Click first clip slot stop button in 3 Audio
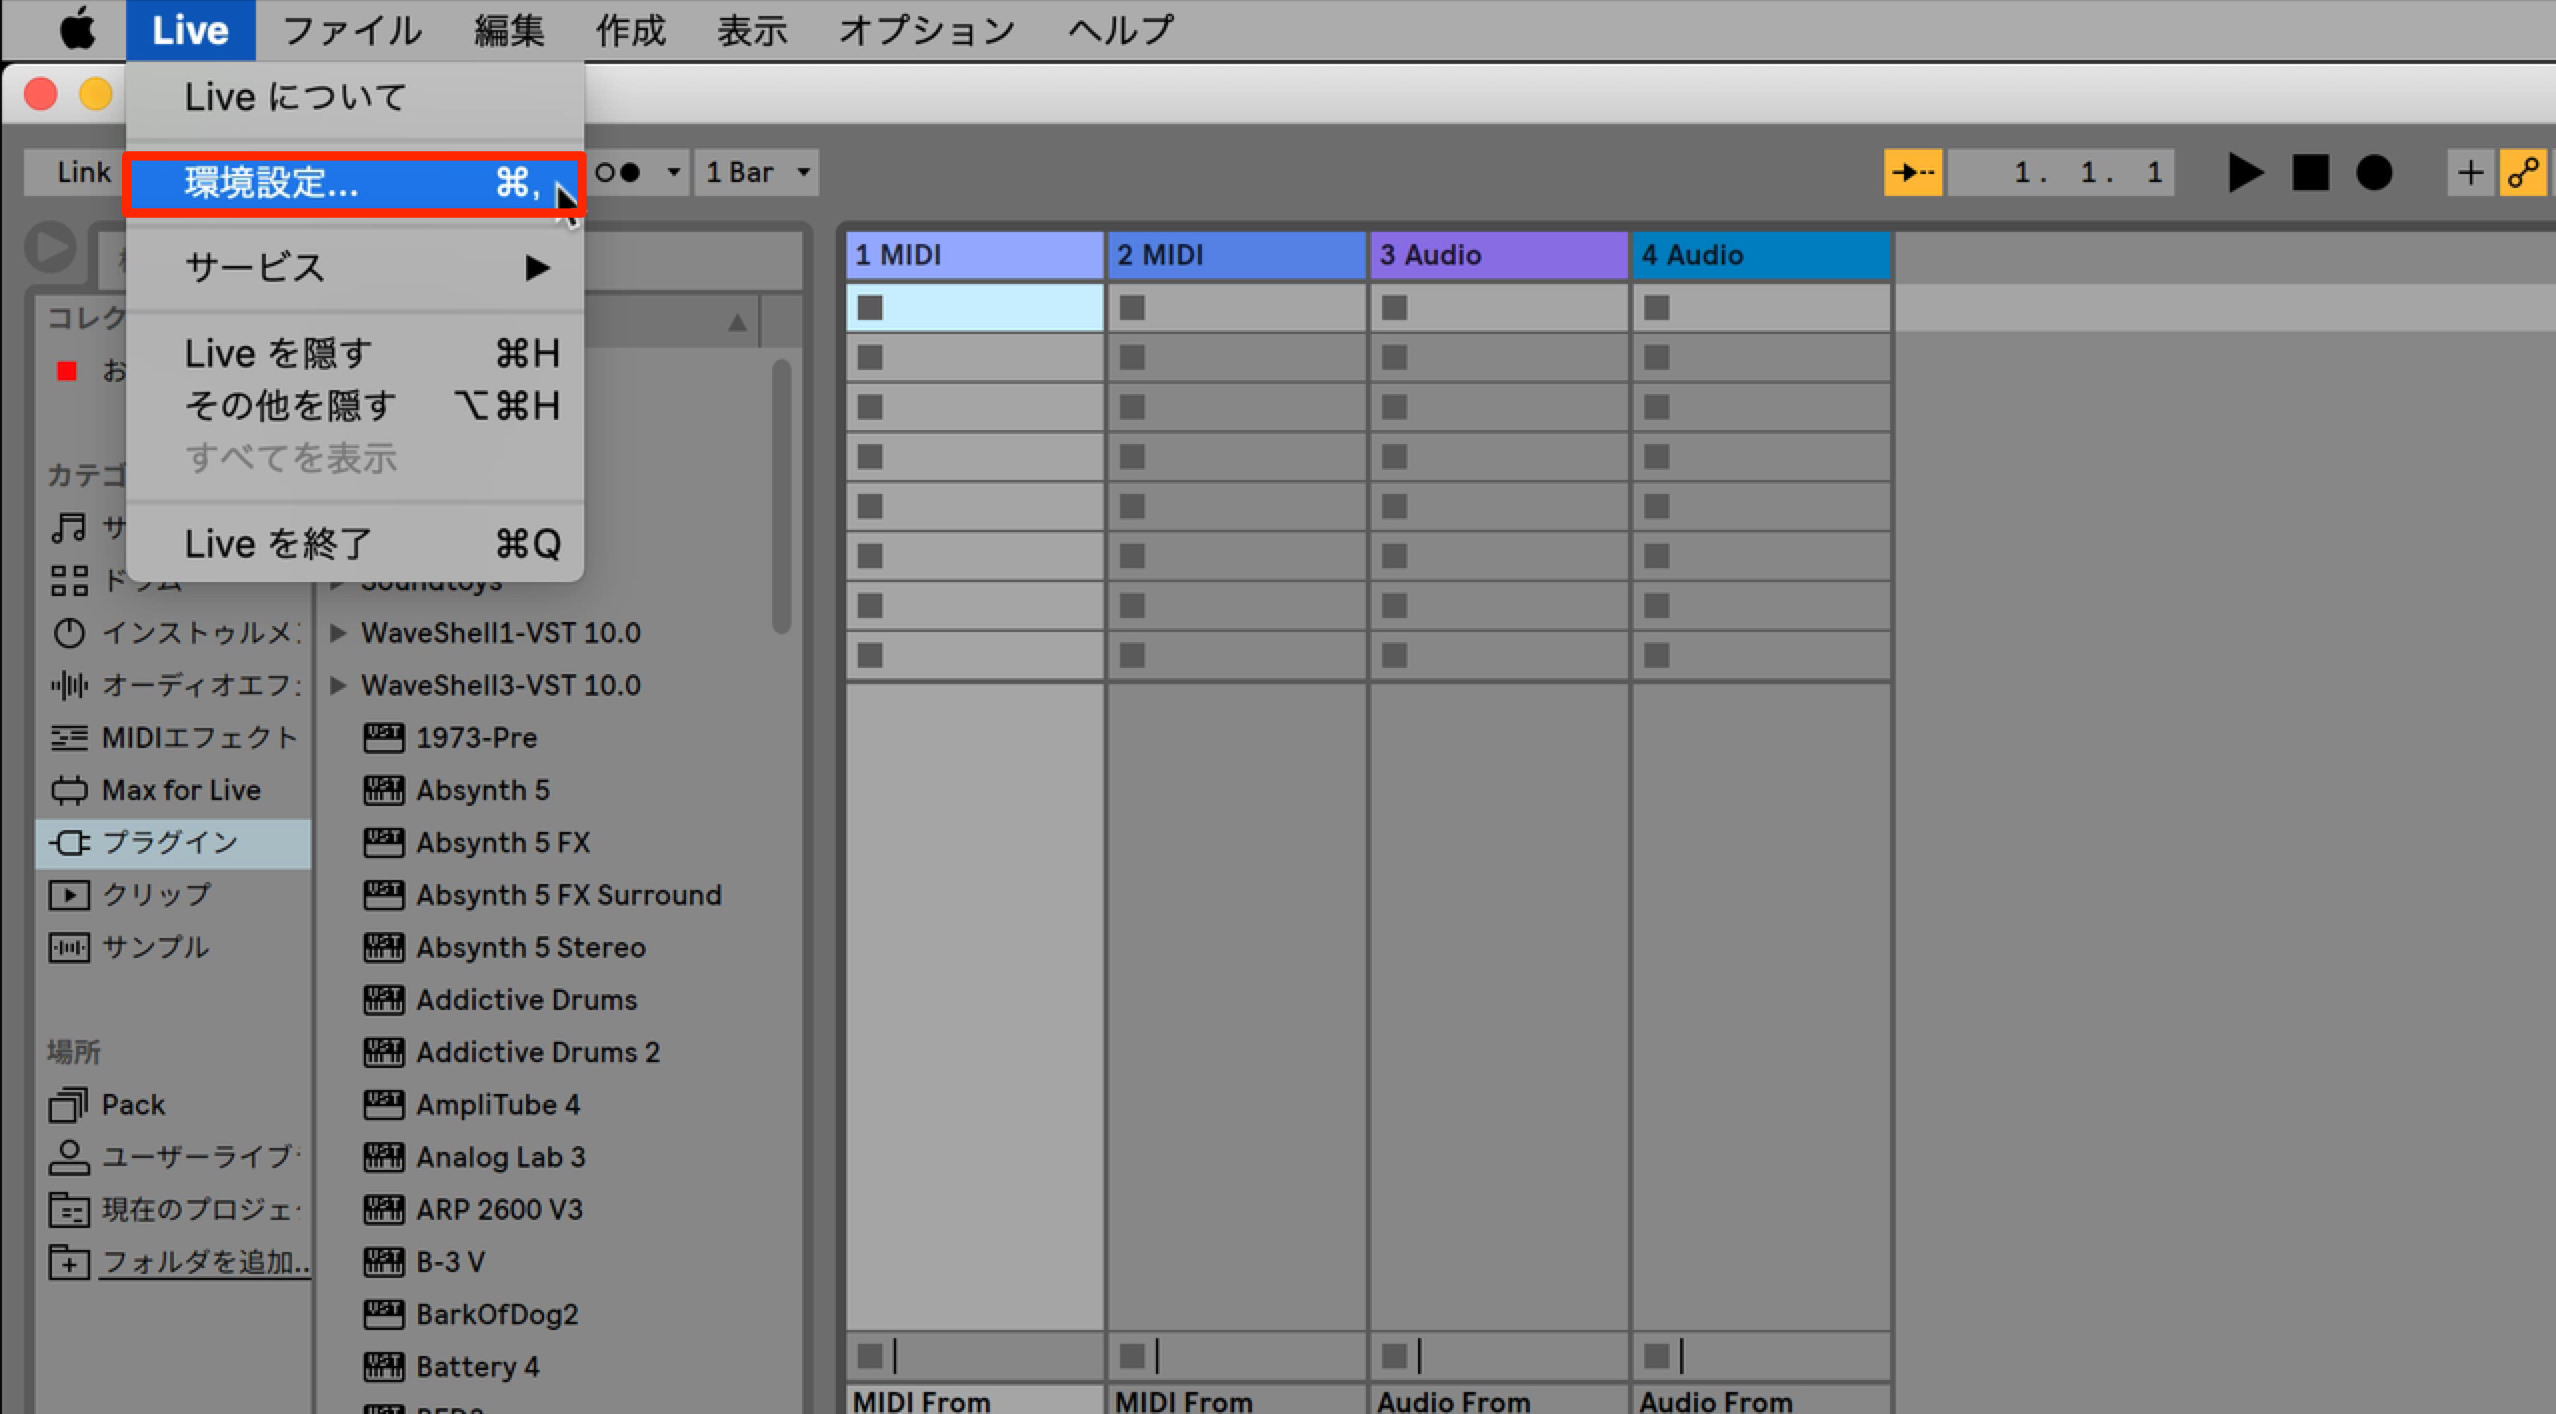This screenshot has width=2556, height=1414. pos(1394,308)
